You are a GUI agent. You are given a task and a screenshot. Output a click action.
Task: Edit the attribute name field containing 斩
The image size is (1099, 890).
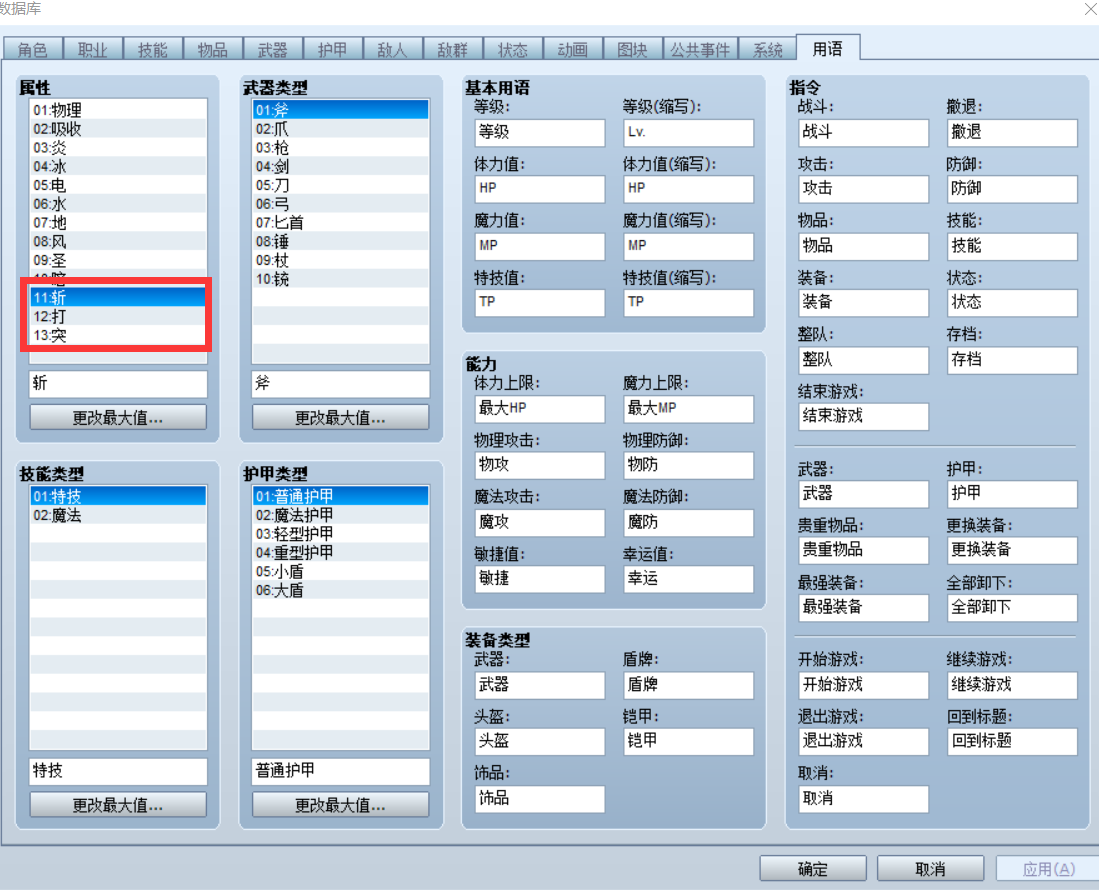tap(118, 383)
